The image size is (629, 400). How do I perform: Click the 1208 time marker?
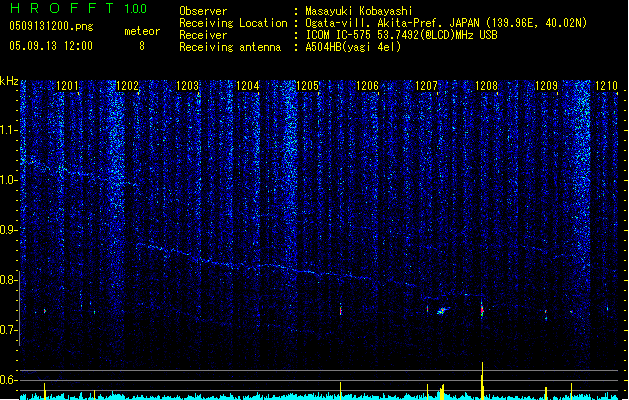click(486, 85)
